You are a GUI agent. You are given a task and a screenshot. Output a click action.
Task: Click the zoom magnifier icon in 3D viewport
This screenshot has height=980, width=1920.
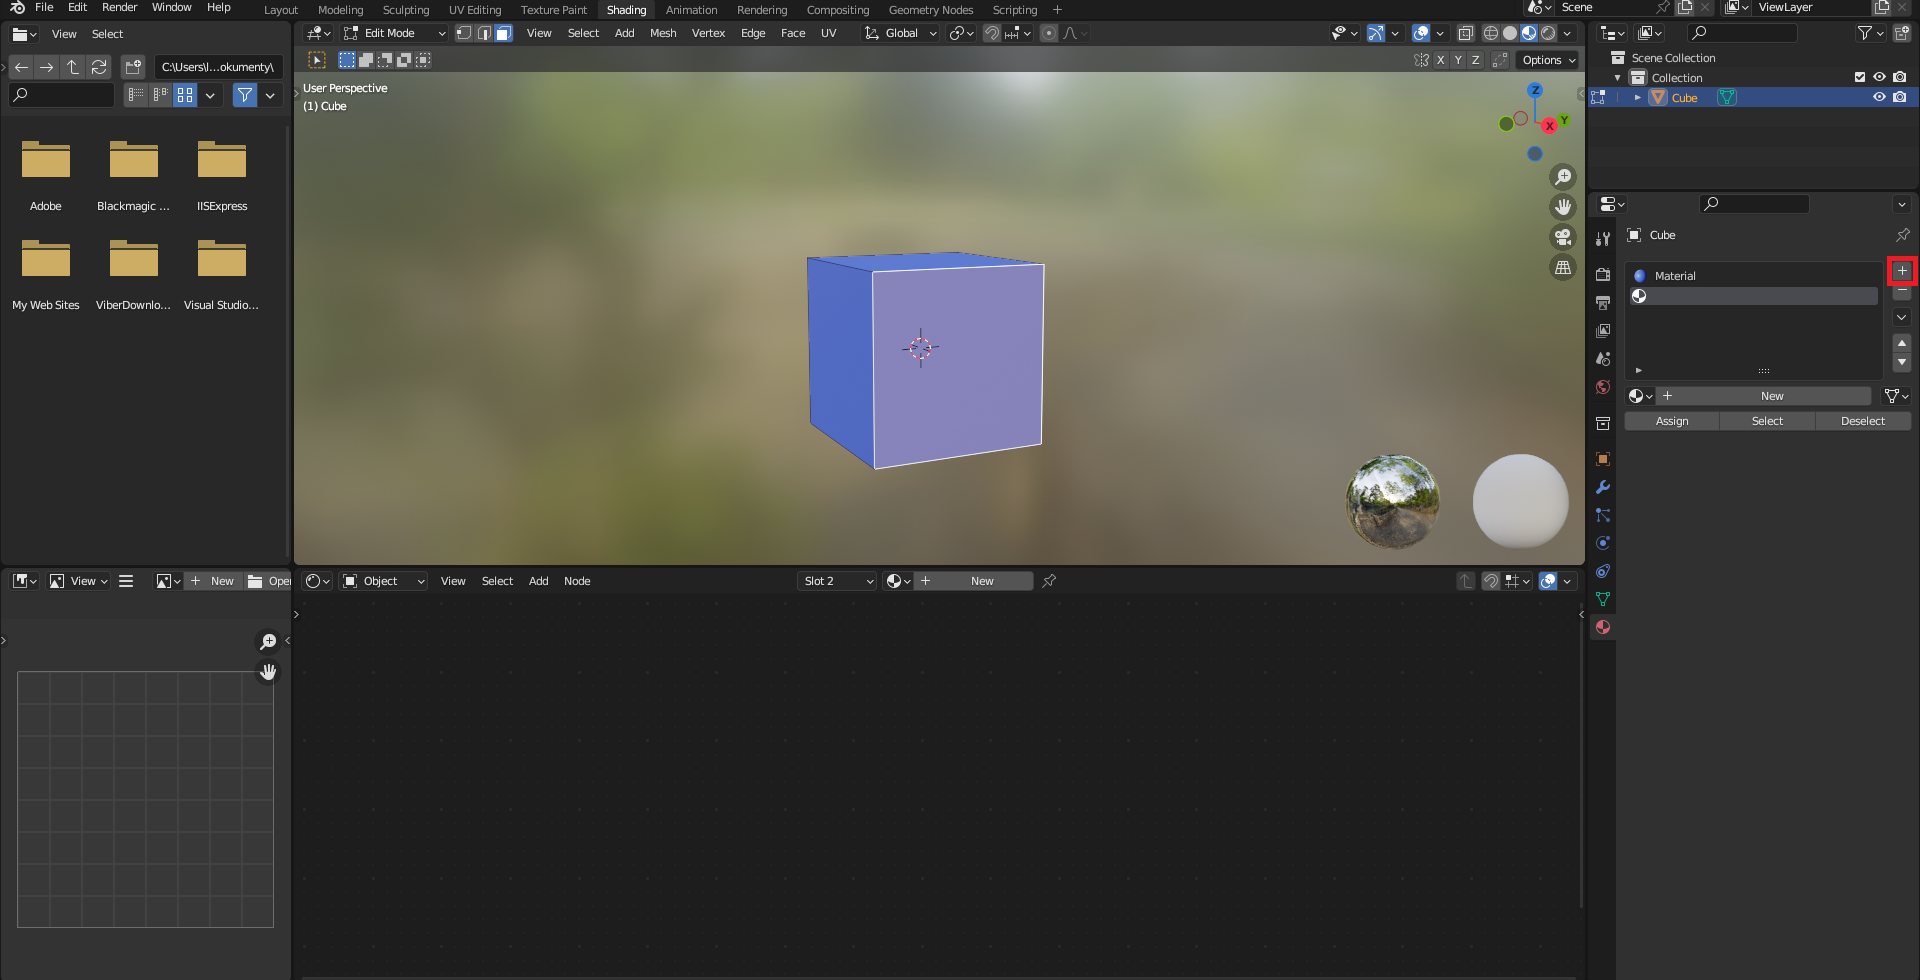click(1562, 177)
